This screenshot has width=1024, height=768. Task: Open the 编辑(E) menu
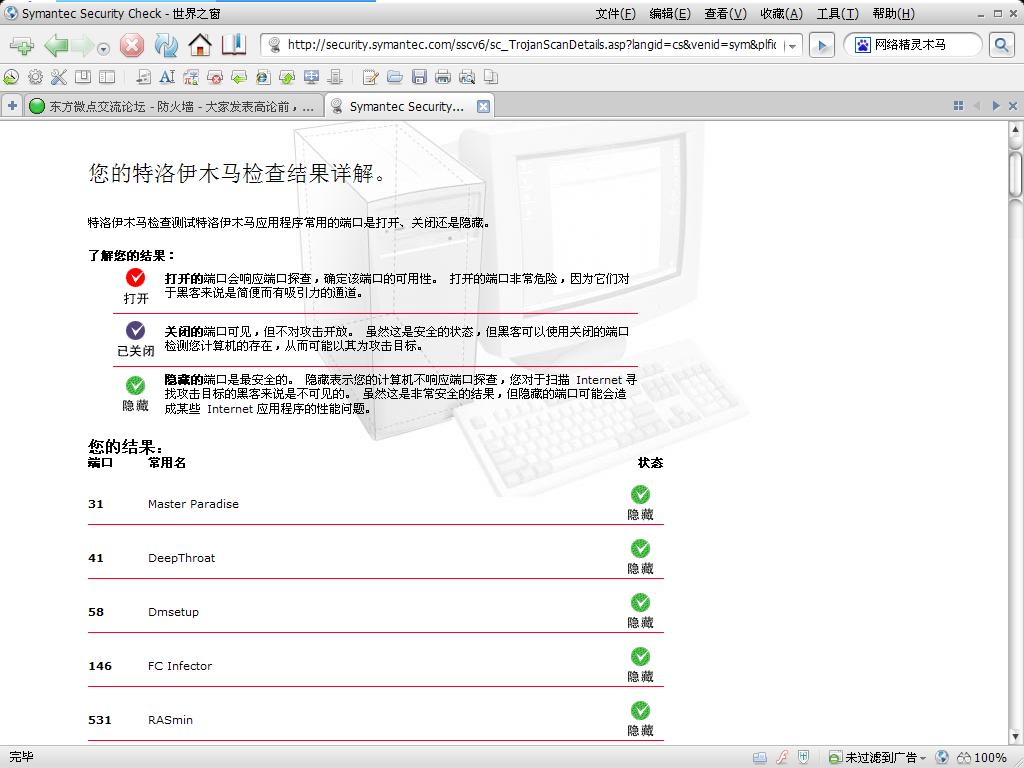click(x=669, y=14)
